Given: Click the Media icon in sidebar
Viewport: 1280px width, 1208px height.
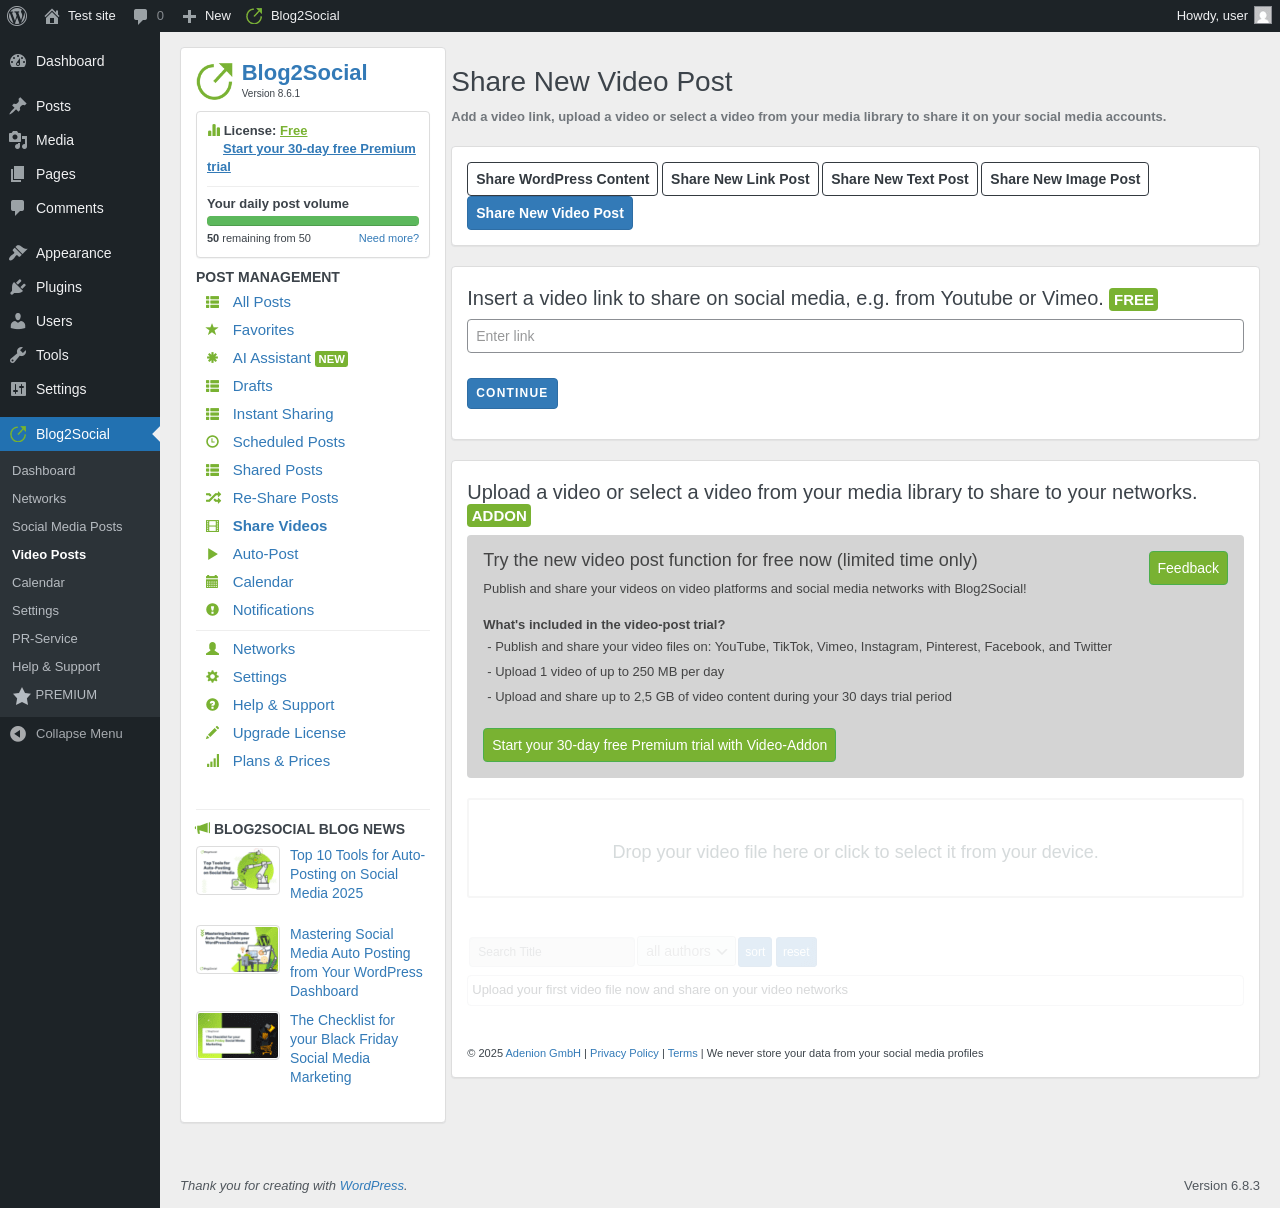Looking at the screenshot, I should tap(18, 140).
